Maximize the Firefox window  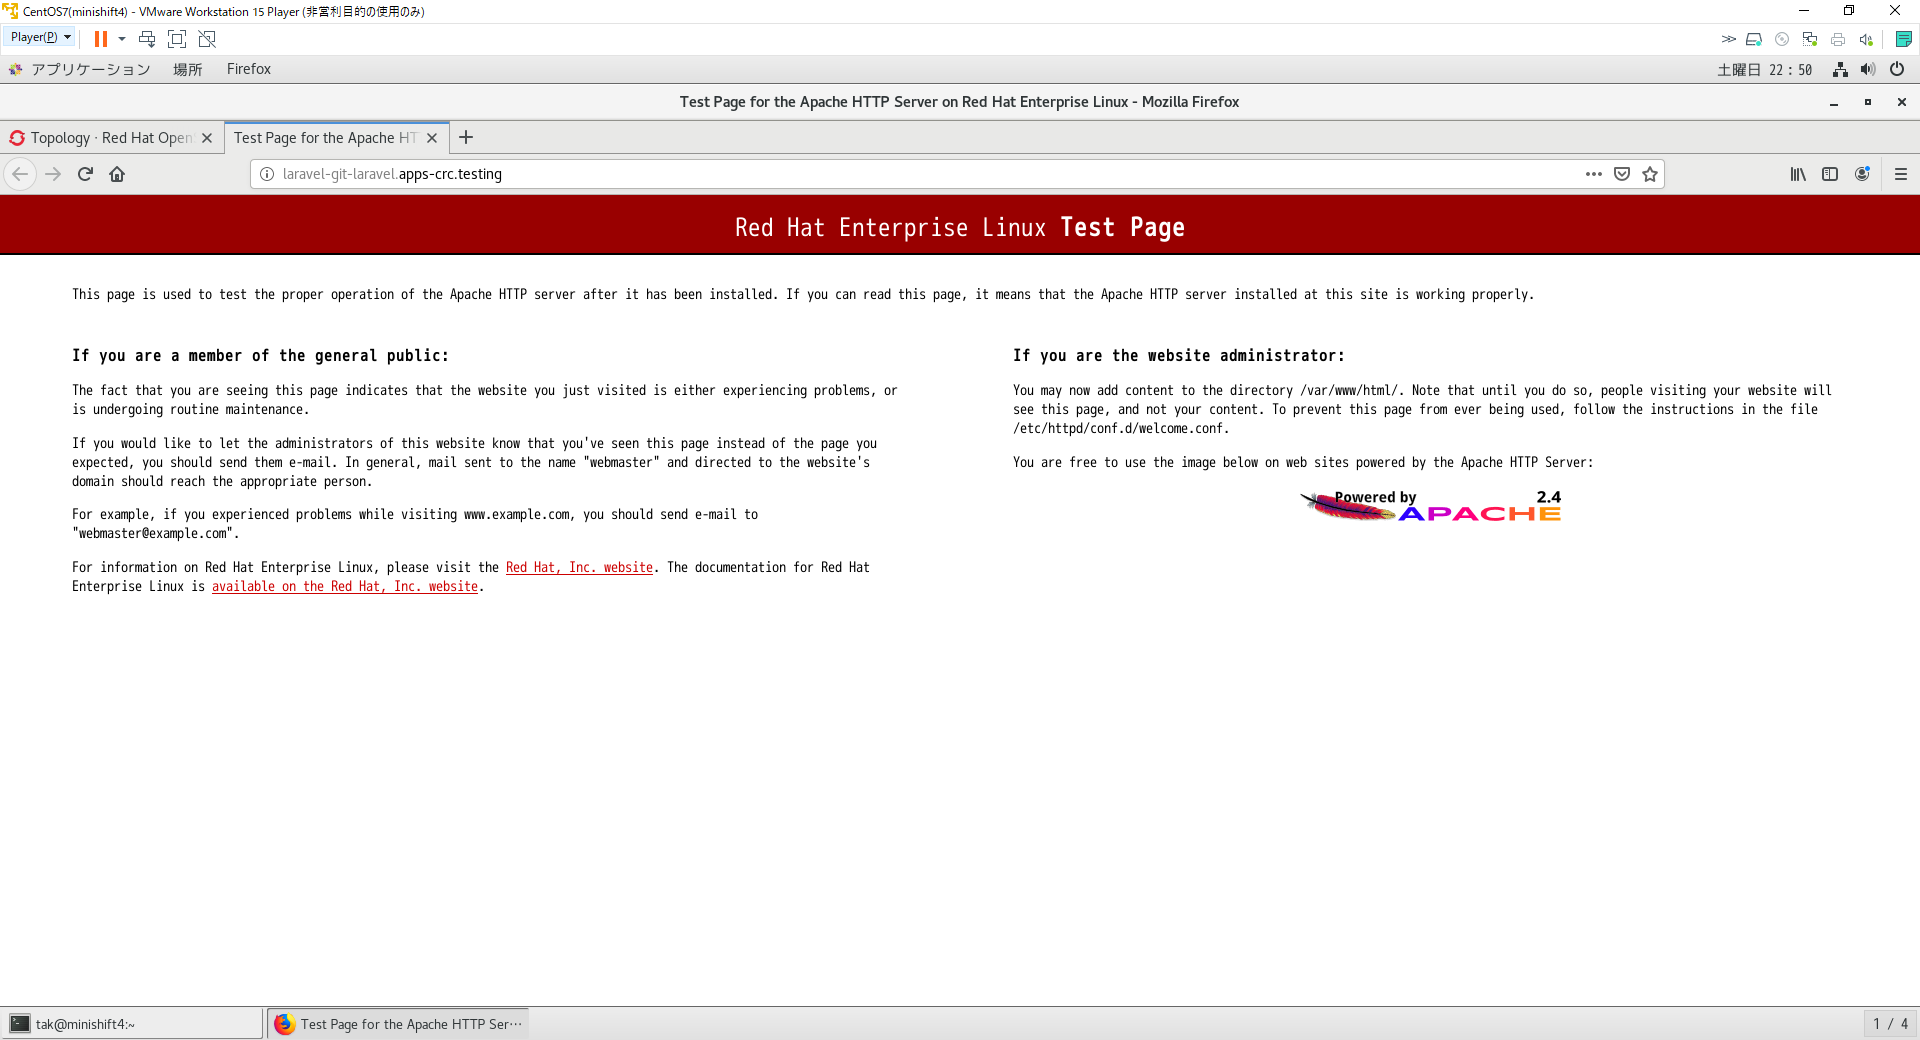[1868, 102]
